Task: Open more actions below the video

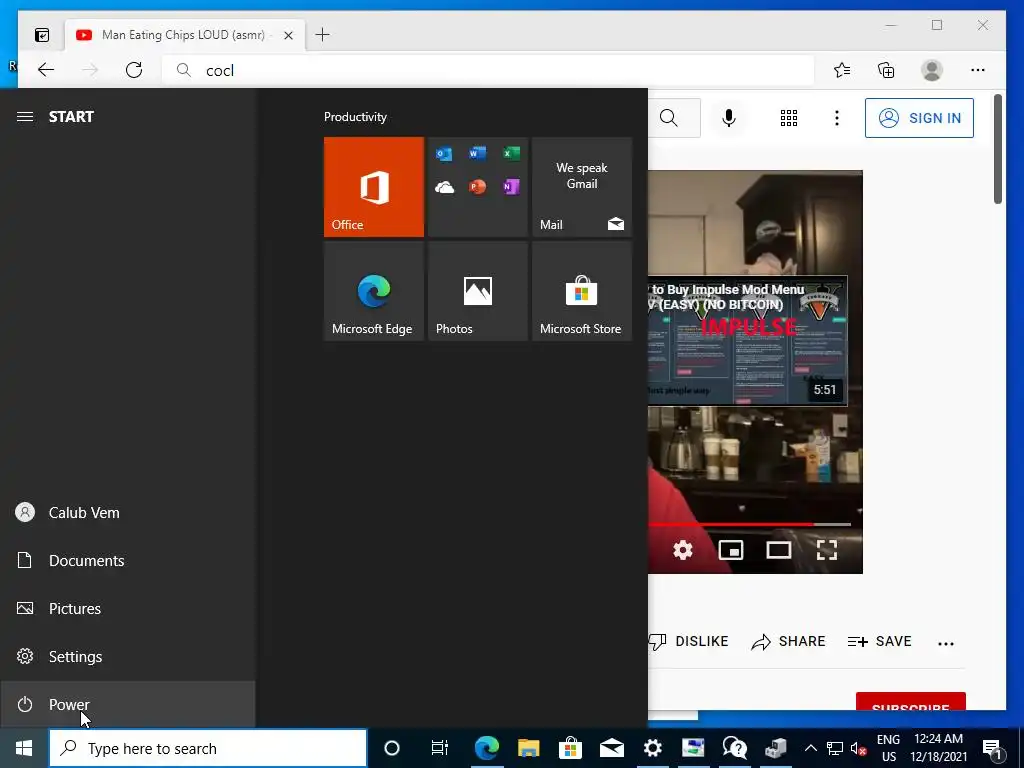Action: [946, 643]
